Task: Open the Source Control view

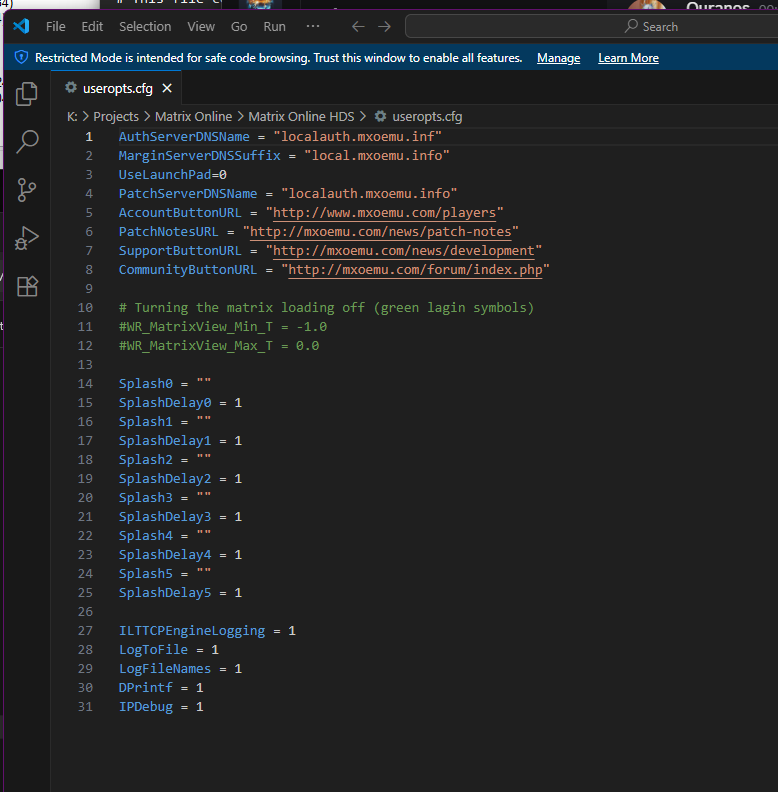Action: pos(27,190)
